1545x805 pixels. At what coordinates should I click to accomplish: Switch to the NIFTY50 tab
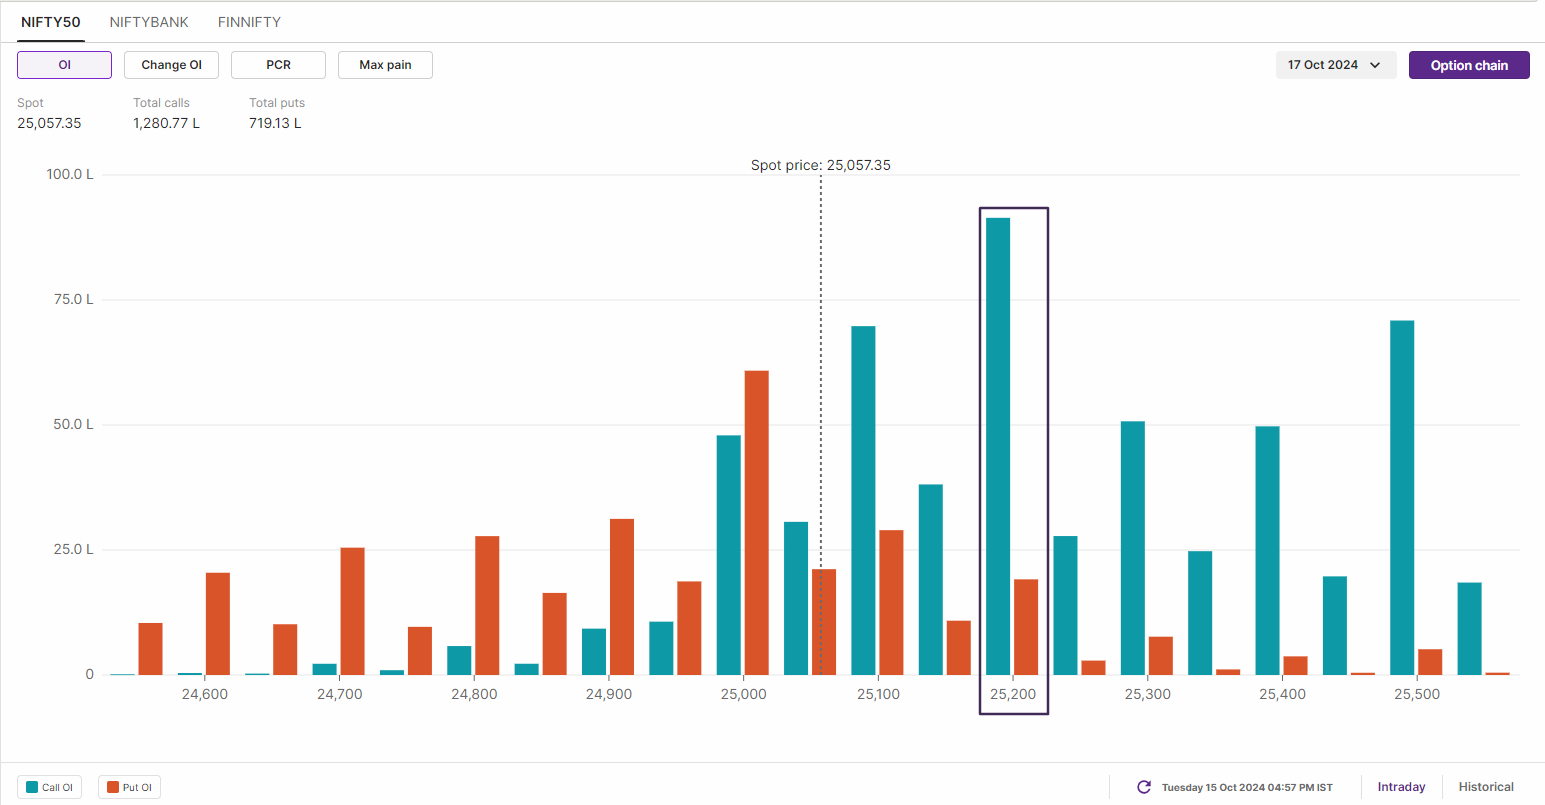coord(51,22)
